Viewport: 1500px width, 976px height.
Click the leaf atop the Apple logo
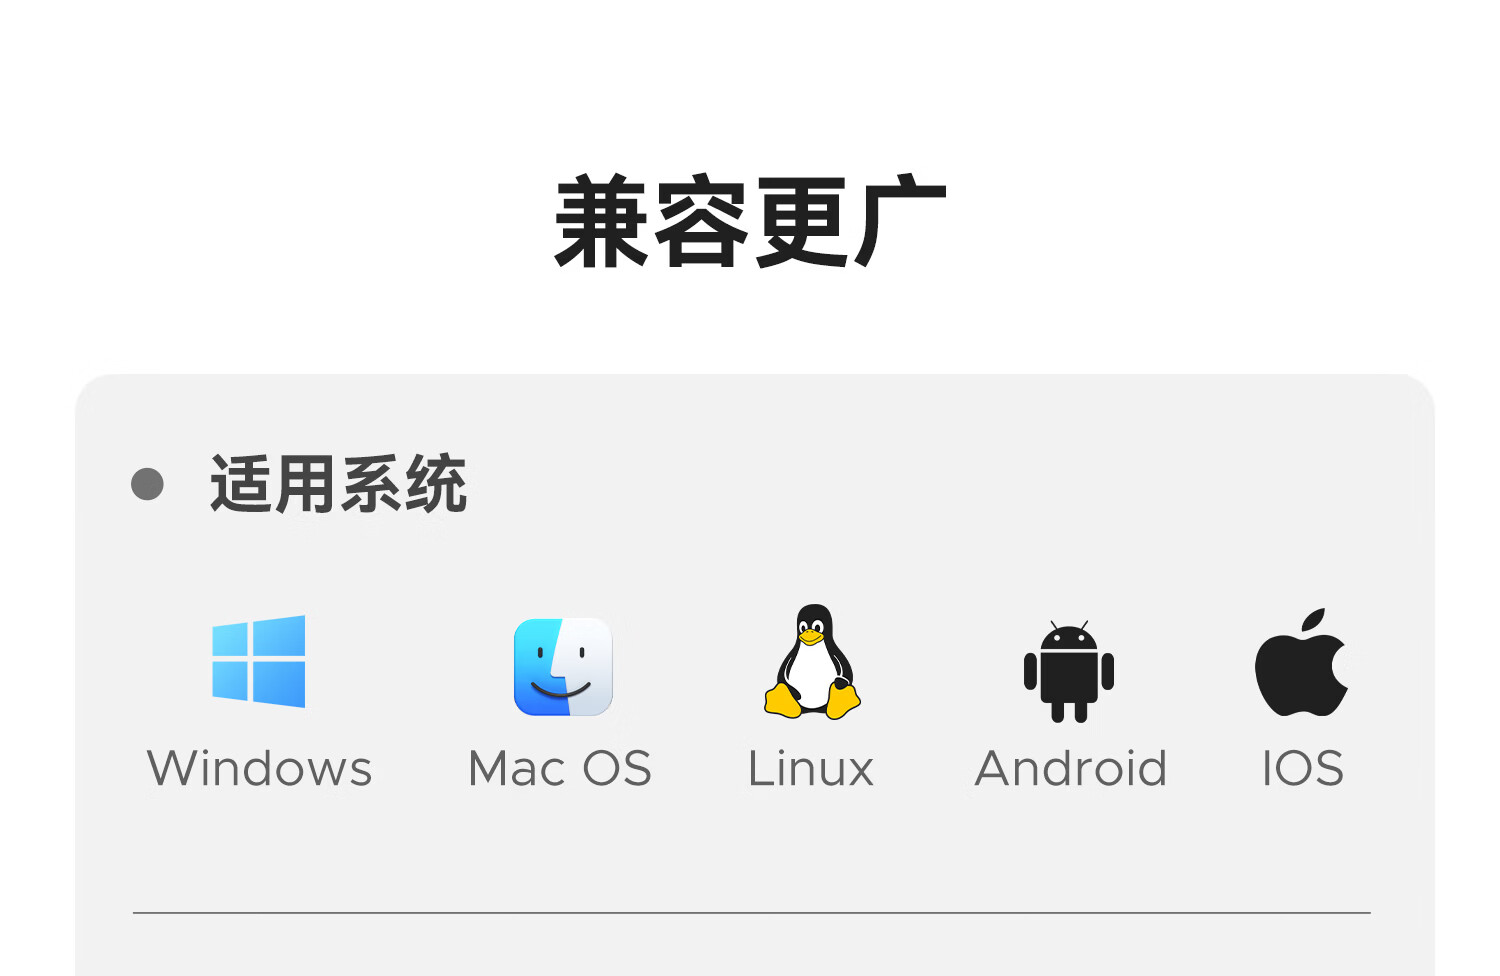1313,621
